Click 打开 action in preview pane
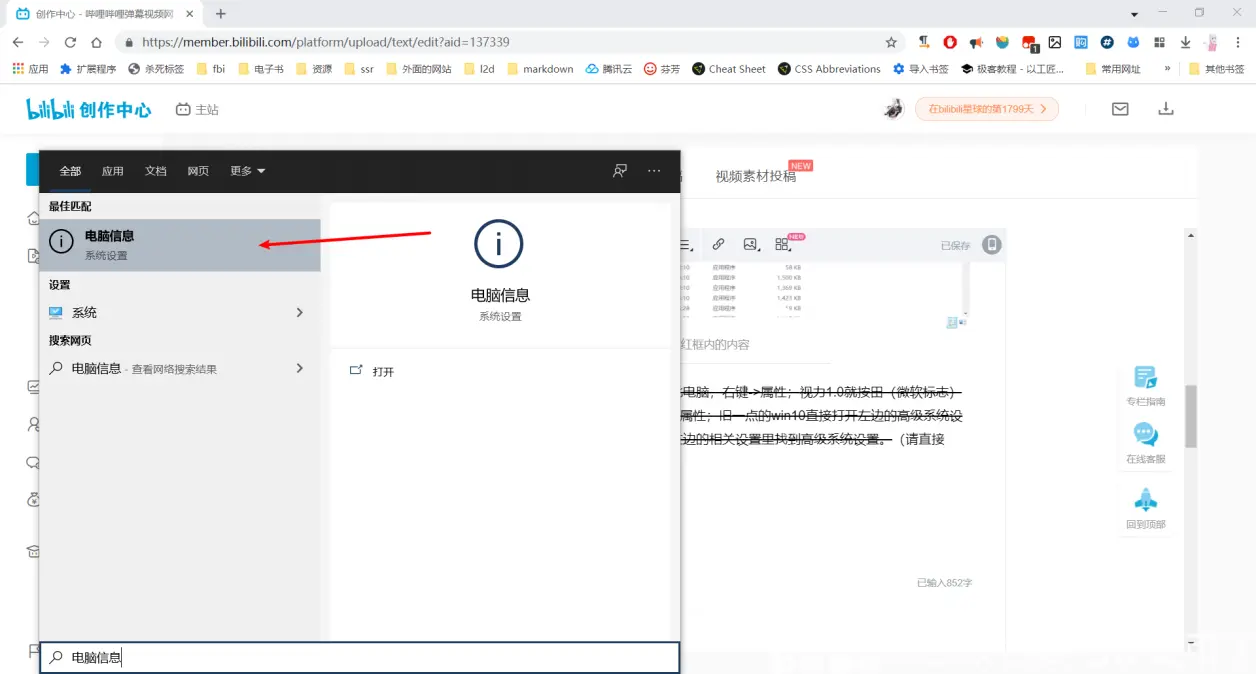The image size is (1256, 674). tap(372, 371)
